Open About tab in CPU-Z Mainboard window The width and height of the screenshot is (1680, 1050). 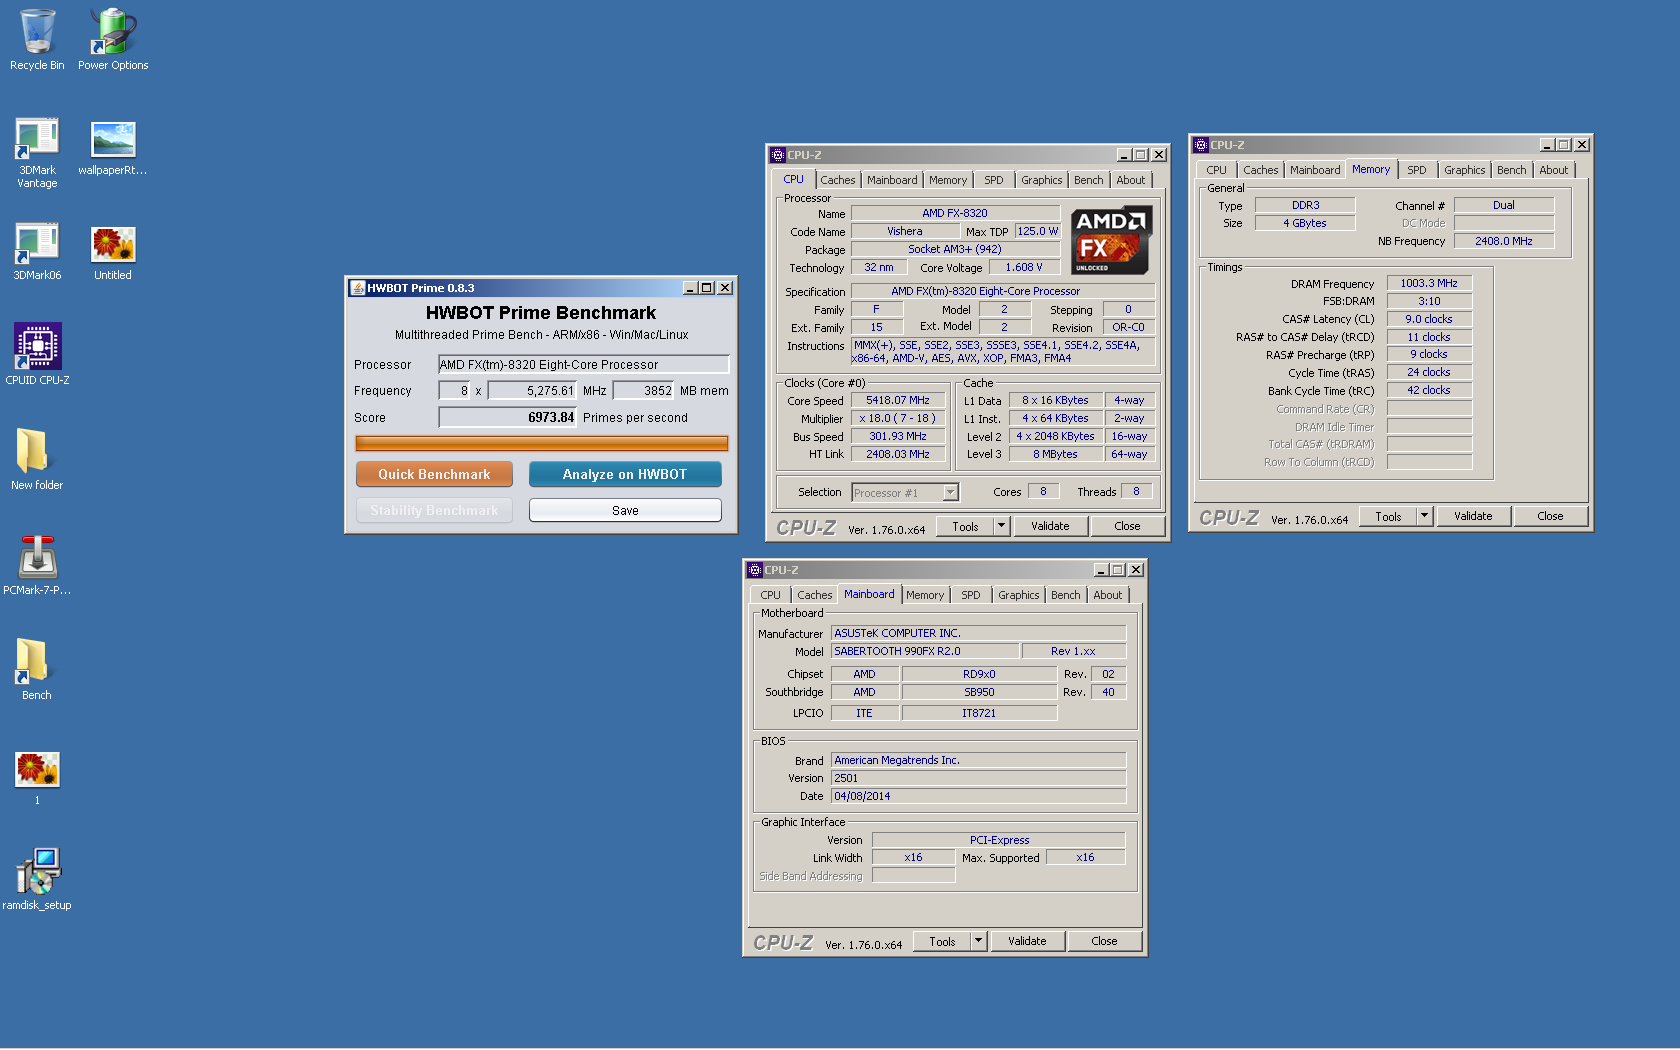coord(1107,595)
